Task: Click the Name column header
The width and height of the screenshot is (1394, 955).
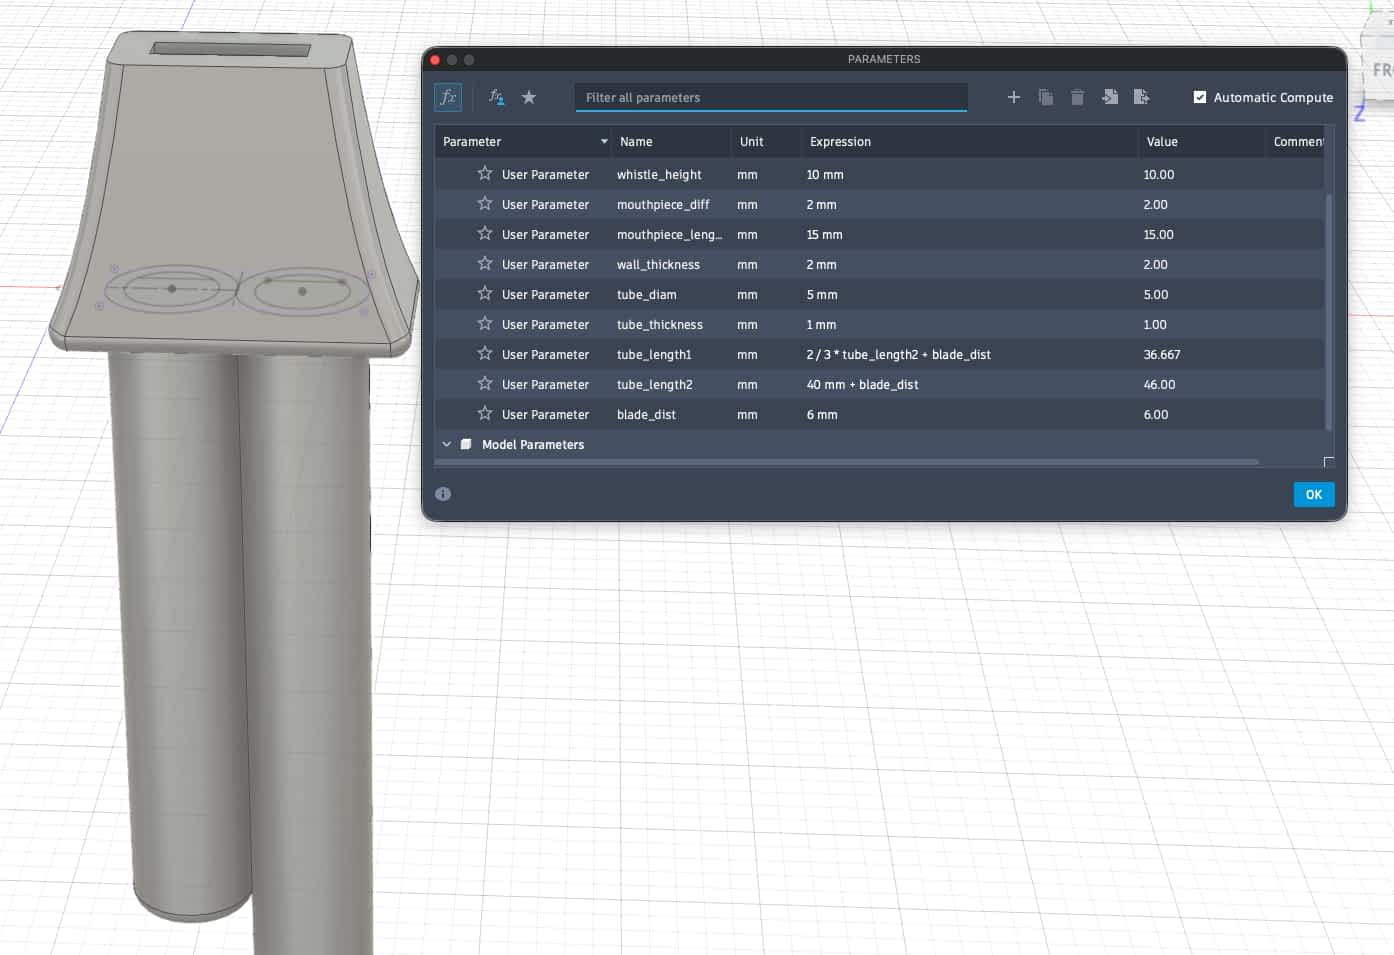Action: click(x=671, y=142)
